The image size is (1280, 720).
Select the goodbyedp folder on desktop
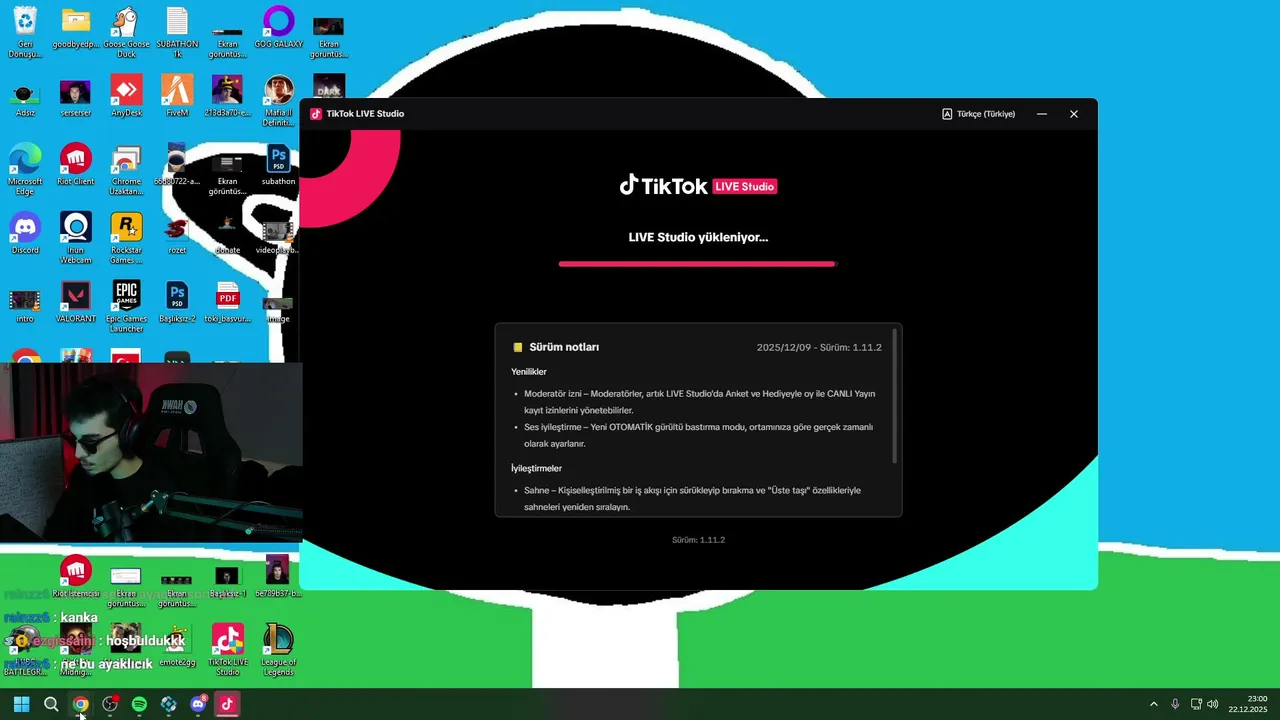coord(76,28)
